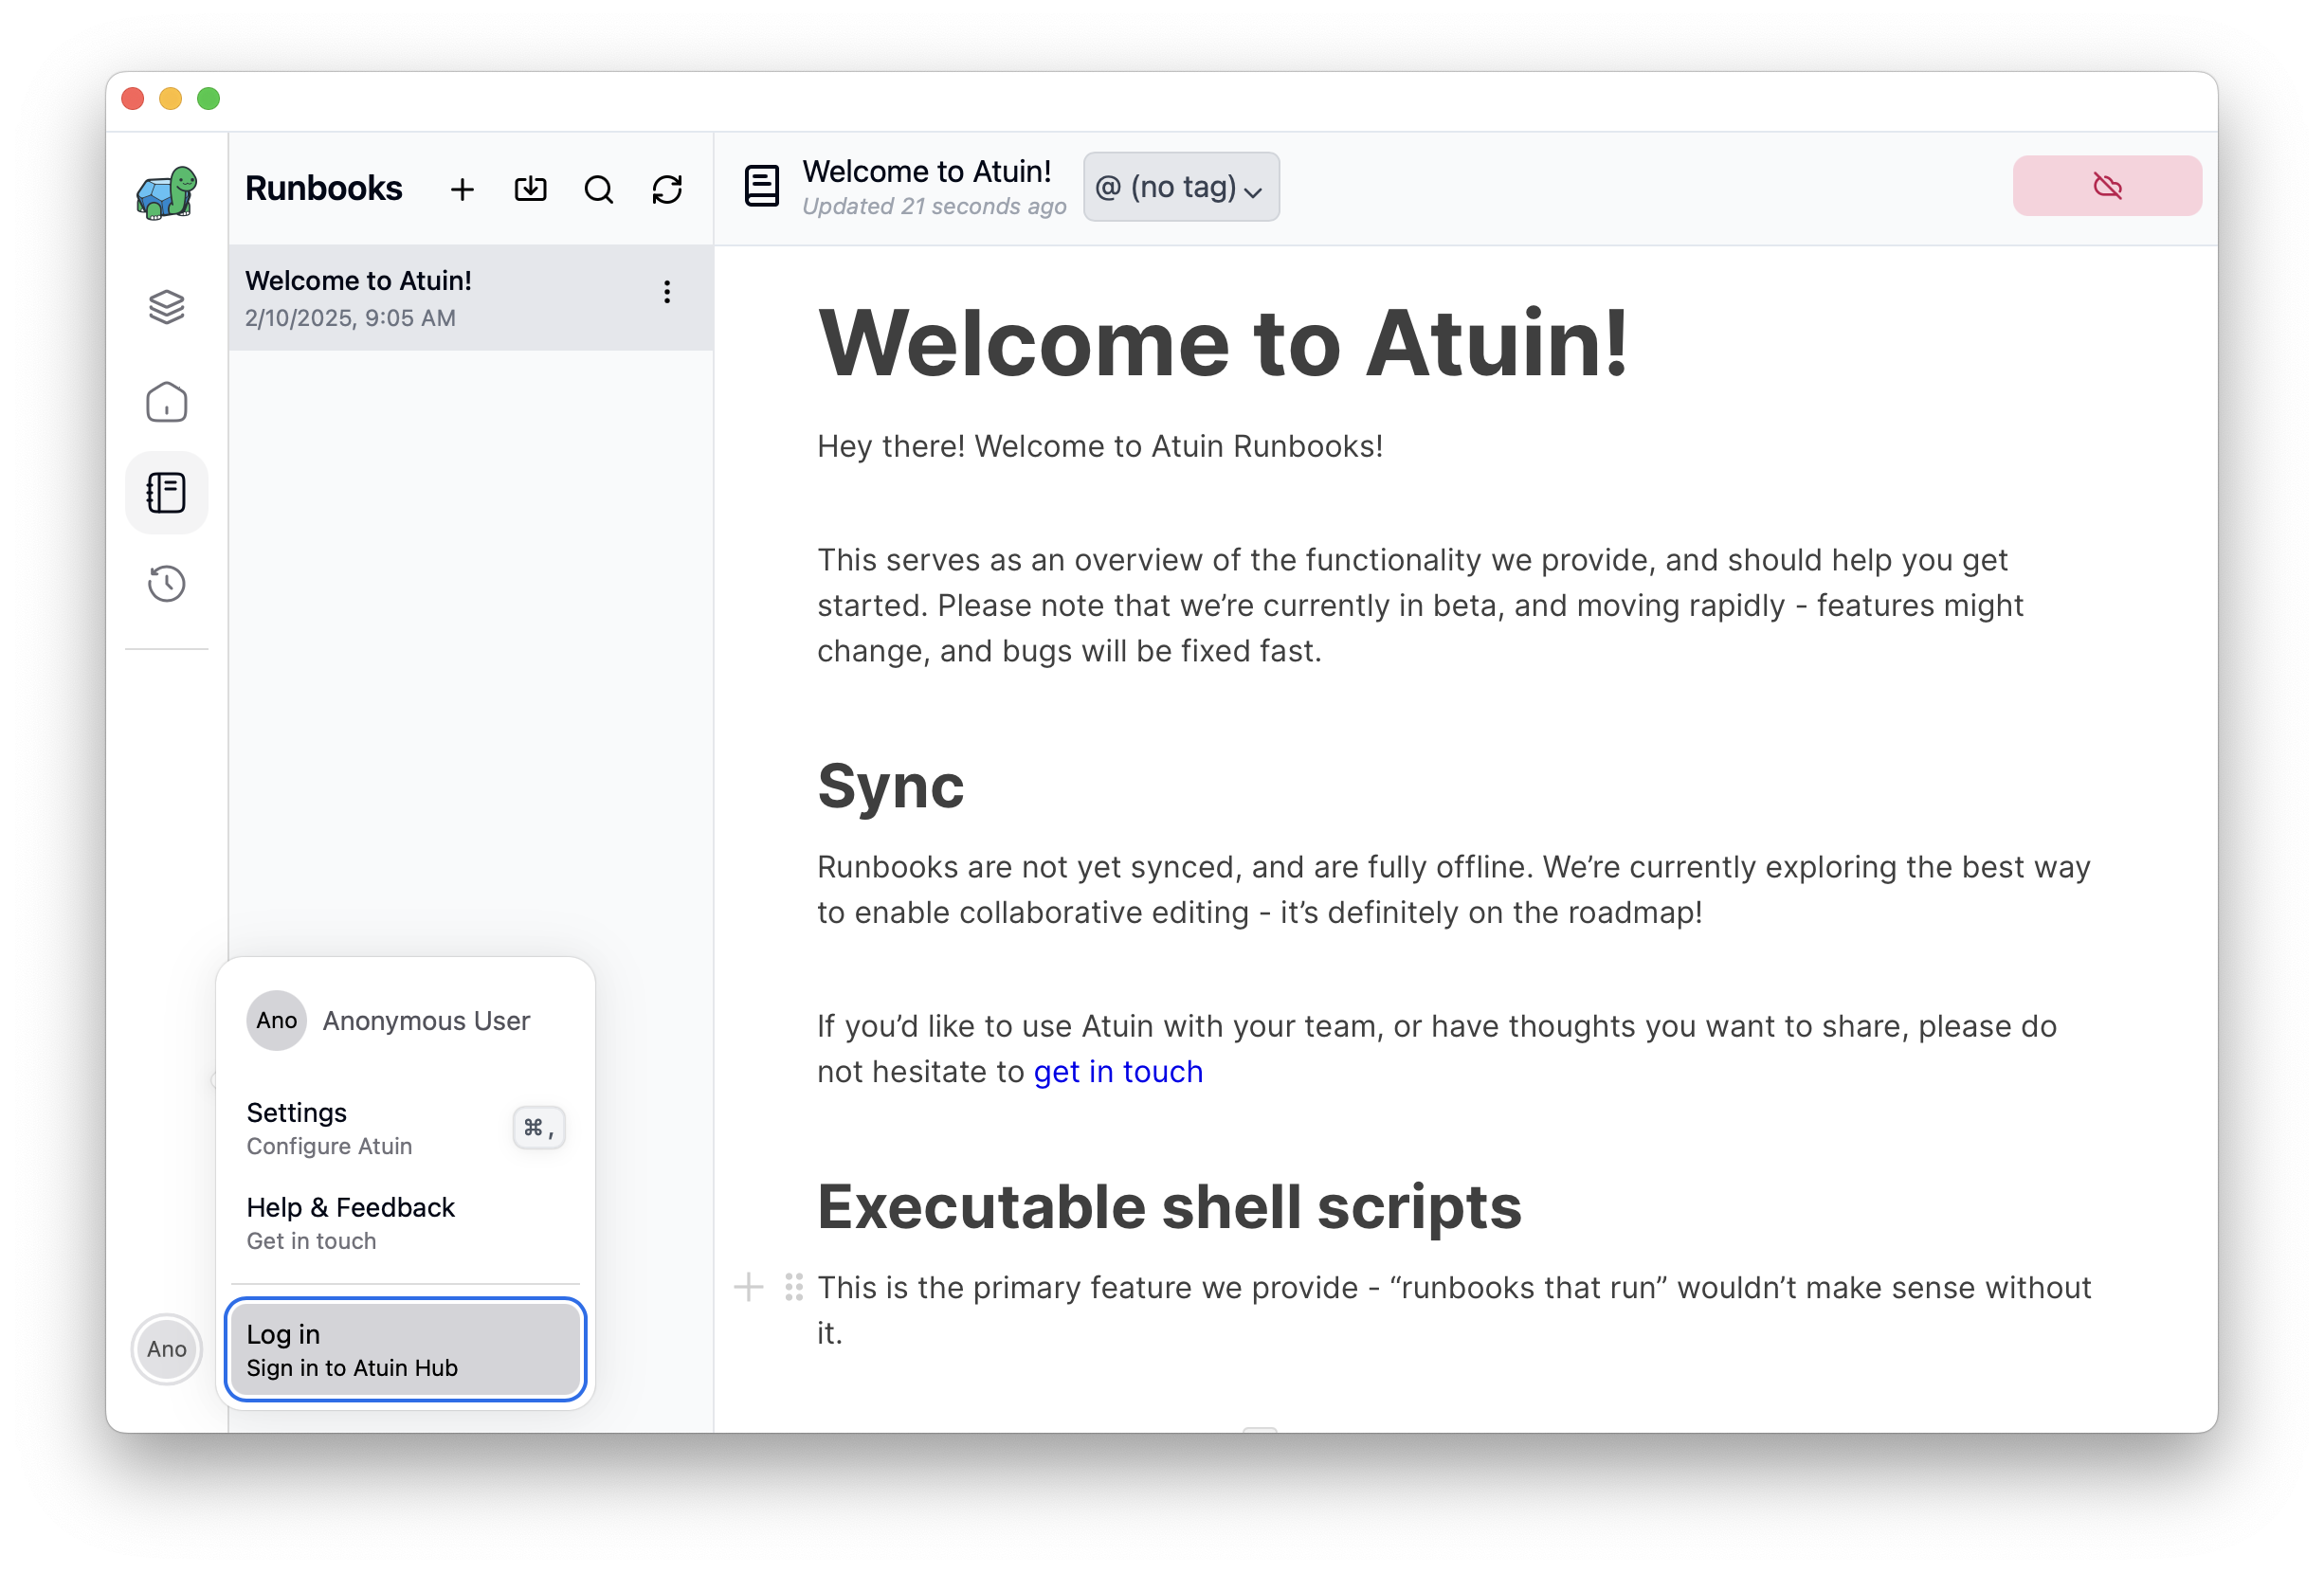Open runbook search magnifier icon

pos(599,189)
